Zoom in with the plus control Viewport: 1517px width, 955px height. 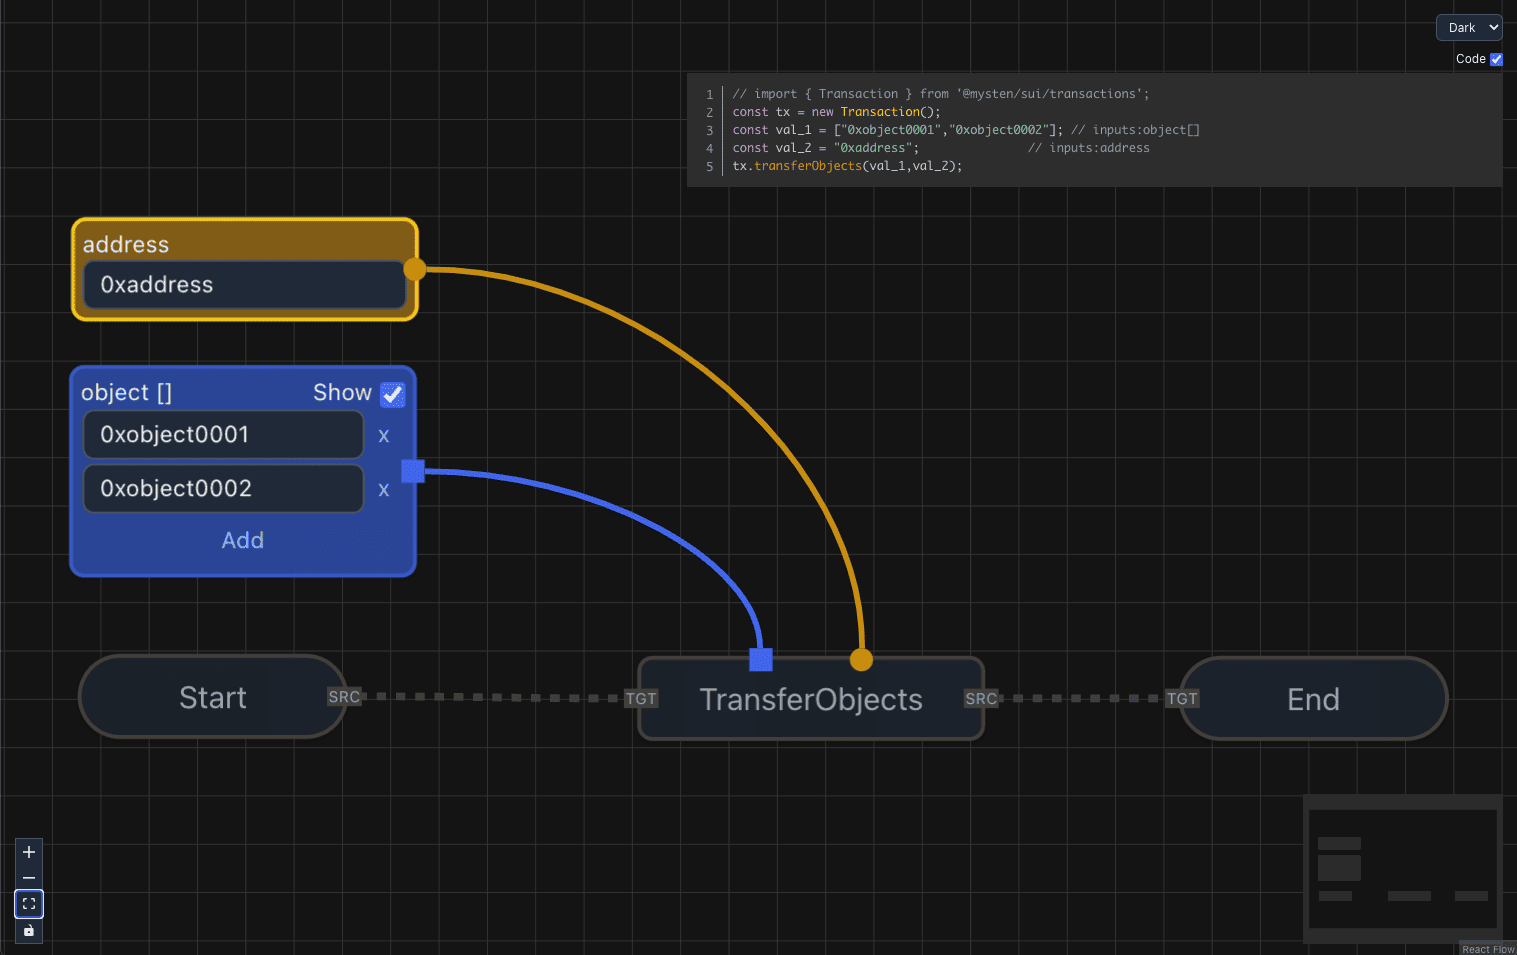click(29, 852)
